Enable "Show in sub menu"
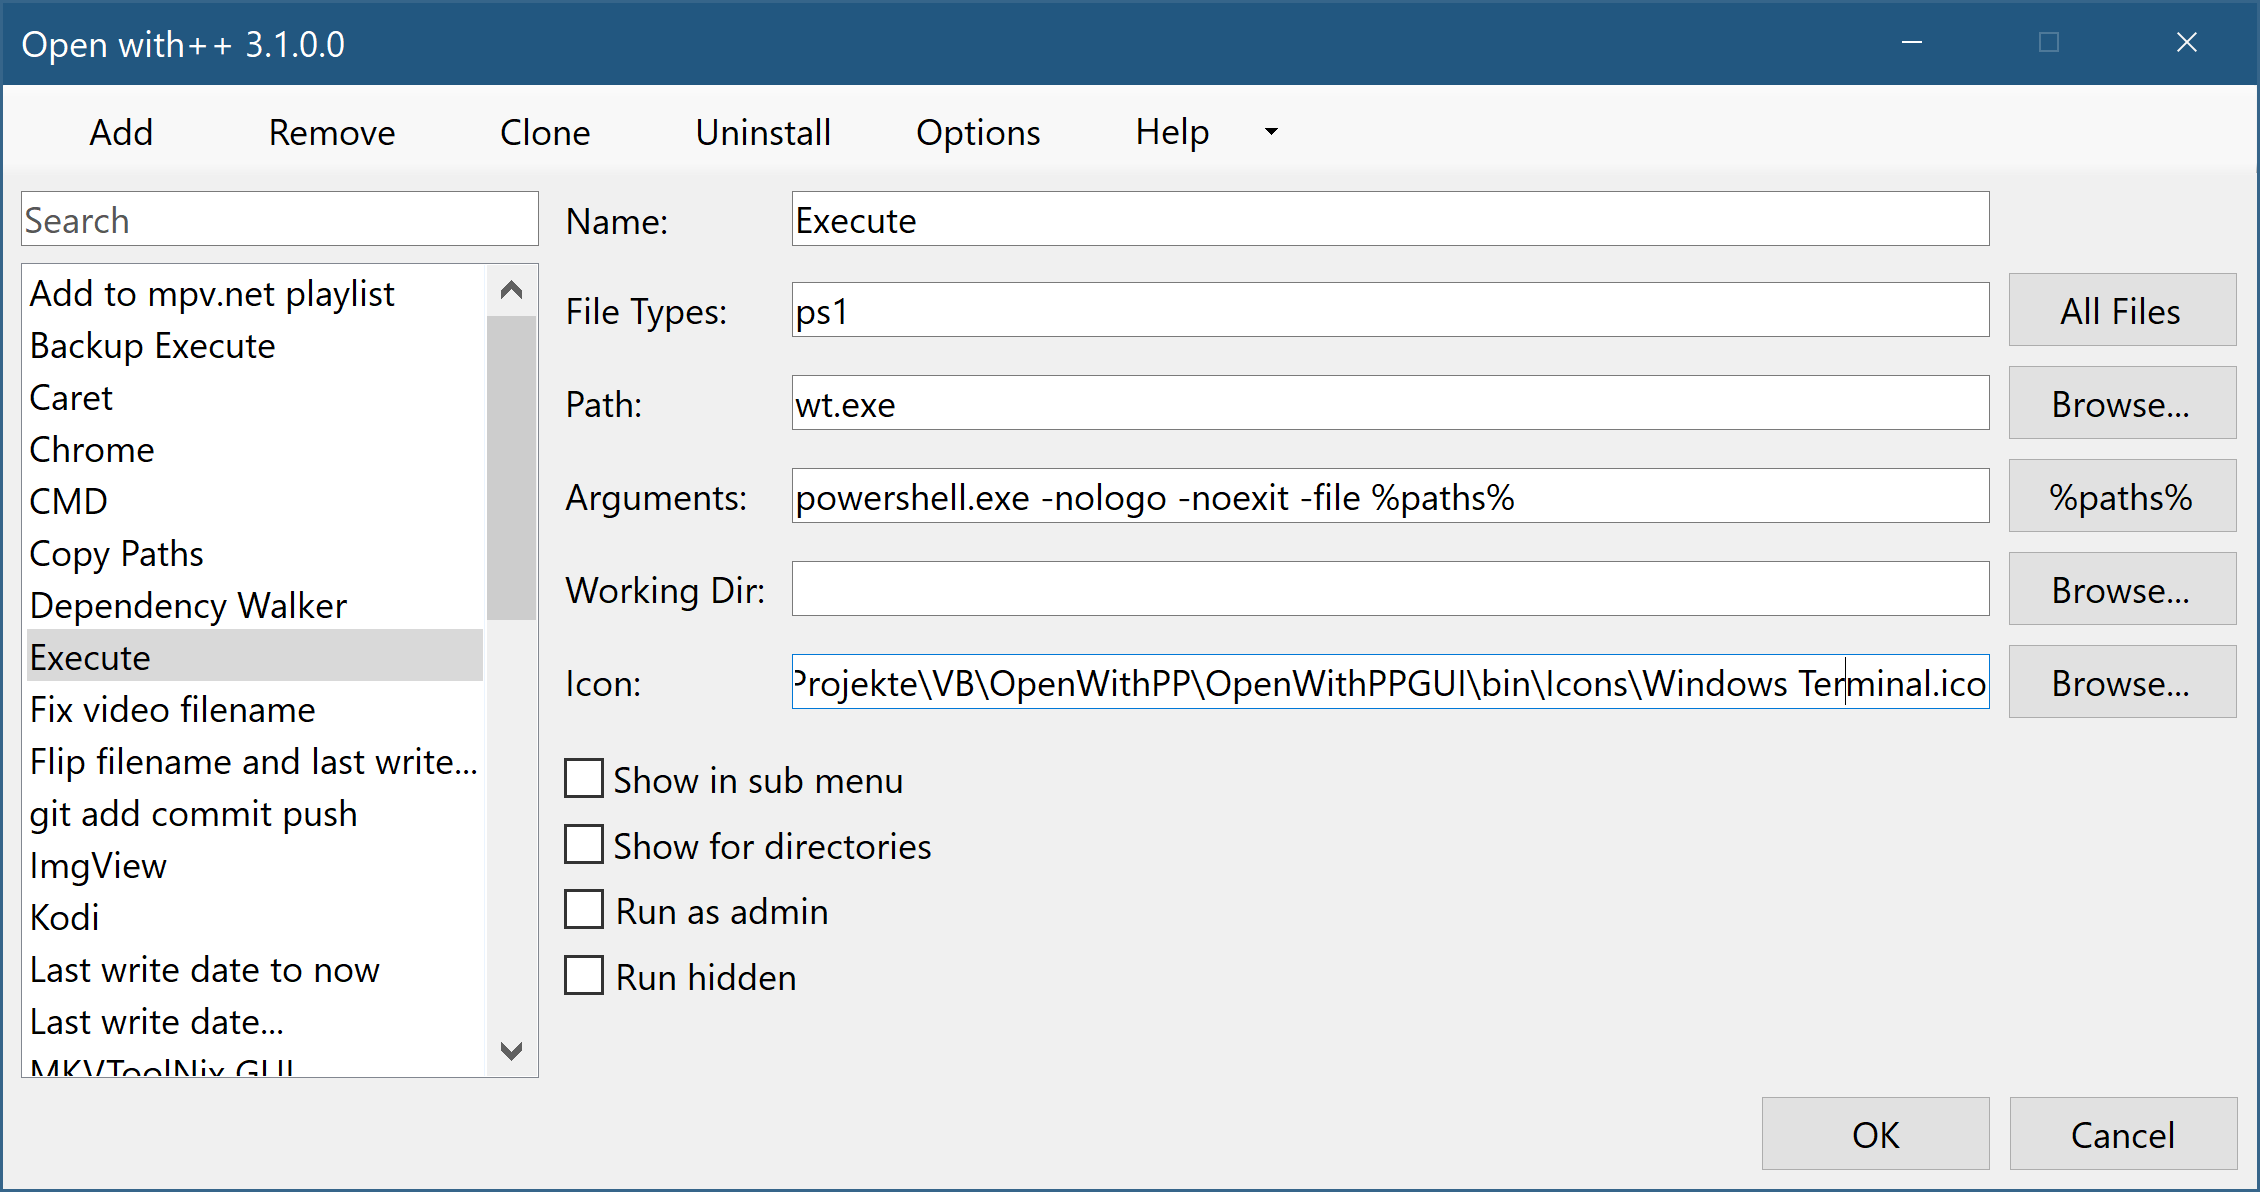This screenshot has height=1192, width=2260. coord(584,778)
